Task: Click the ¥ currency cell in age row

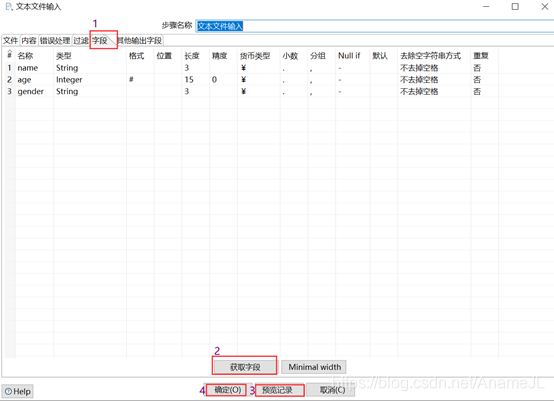Action: pos(243,80)
